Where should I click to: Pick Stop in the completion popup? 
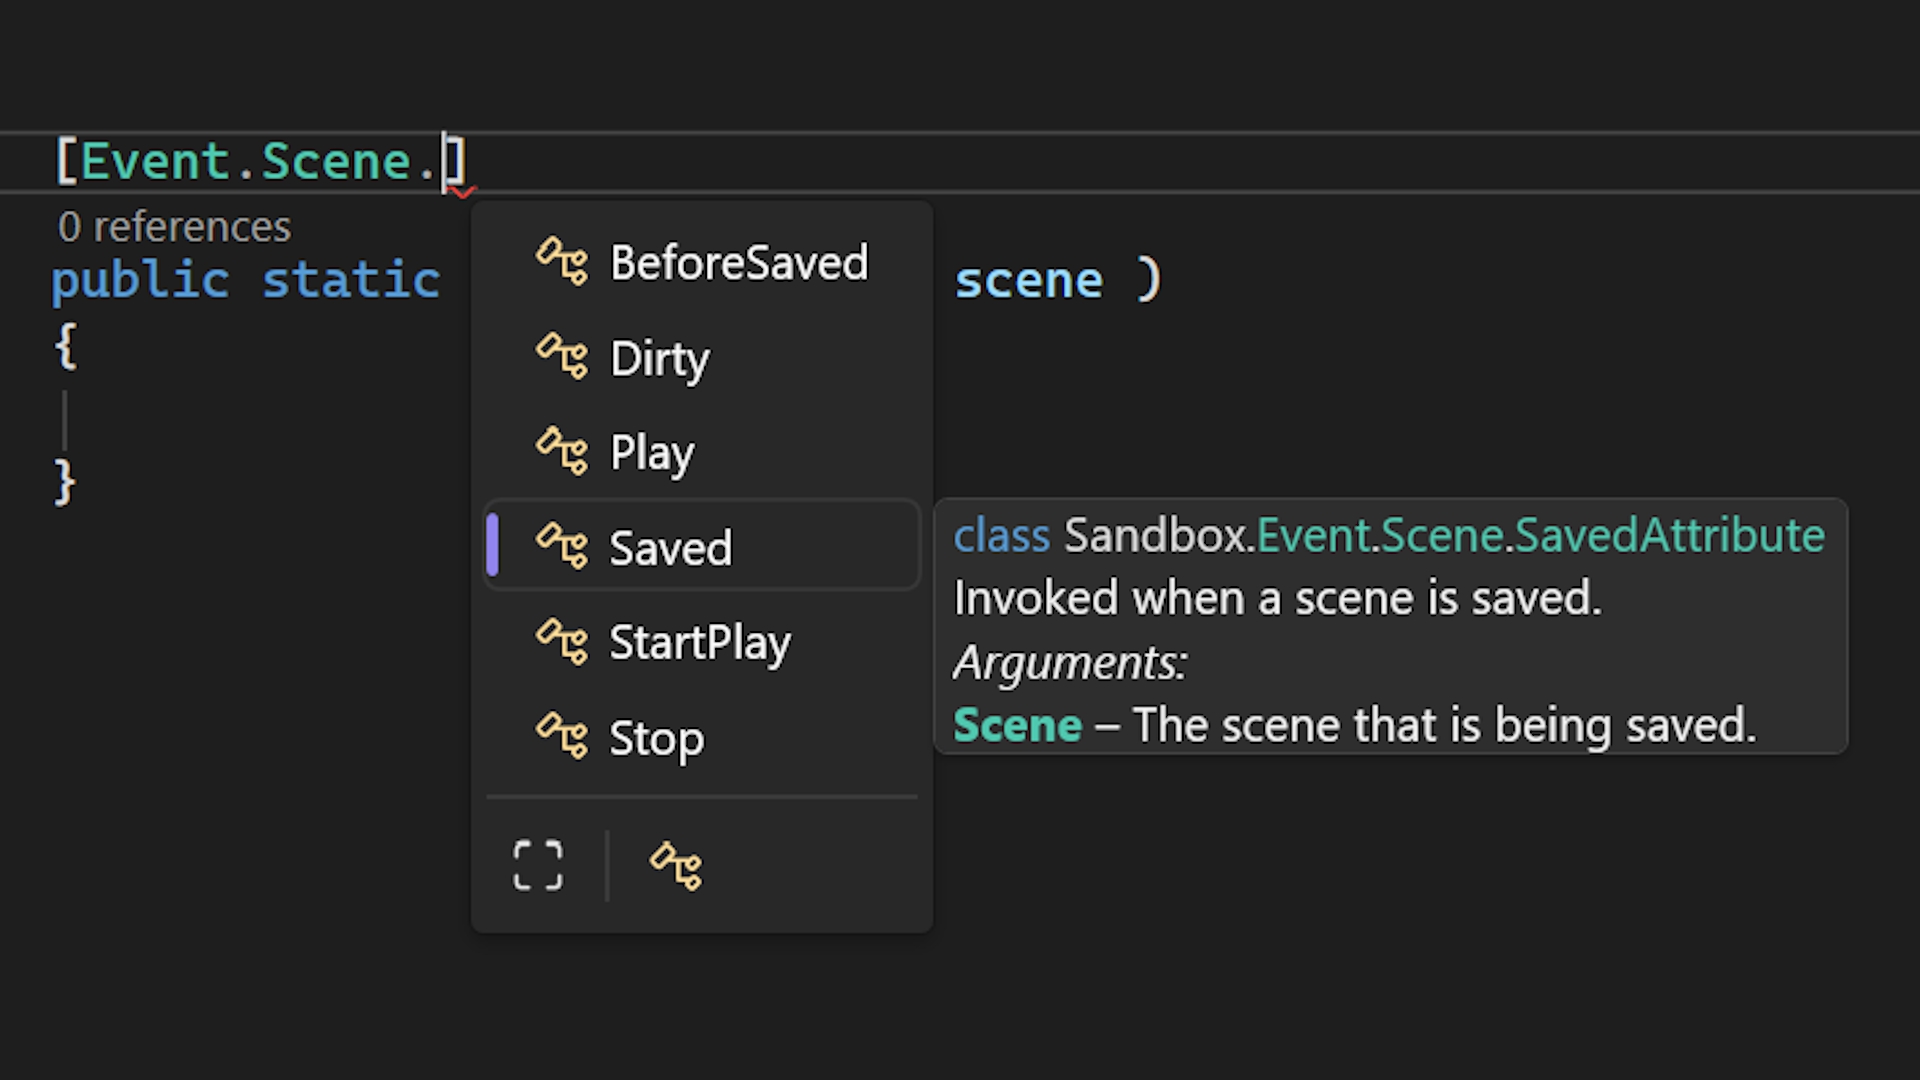coord(657,738)
